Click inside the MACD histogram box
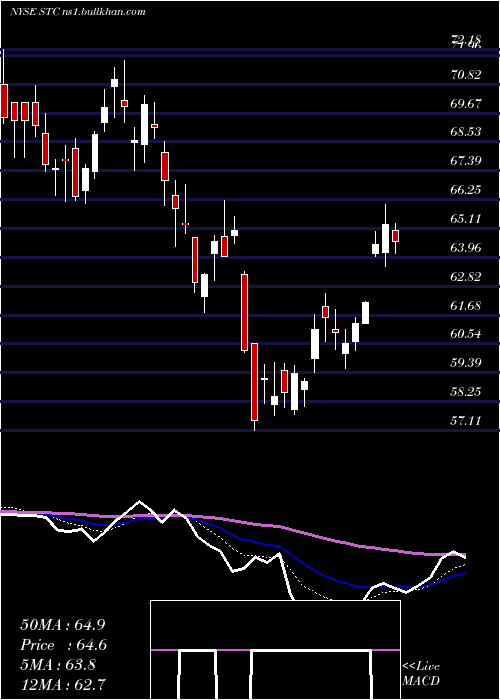The width and height of the screenshot is (500, 700). point(275,650)
